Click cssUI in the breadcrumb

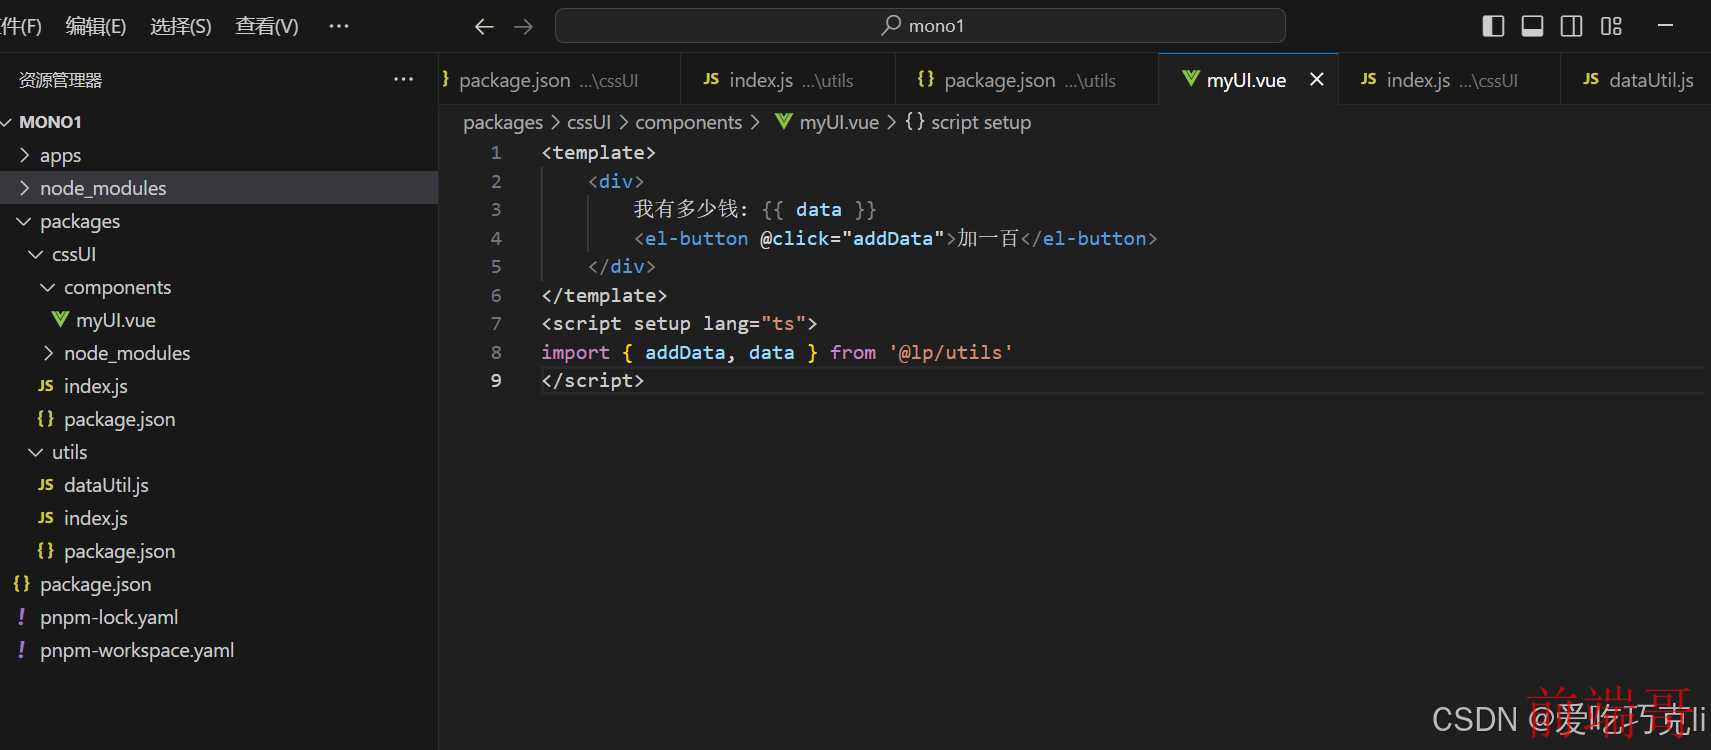click(589, 122)
